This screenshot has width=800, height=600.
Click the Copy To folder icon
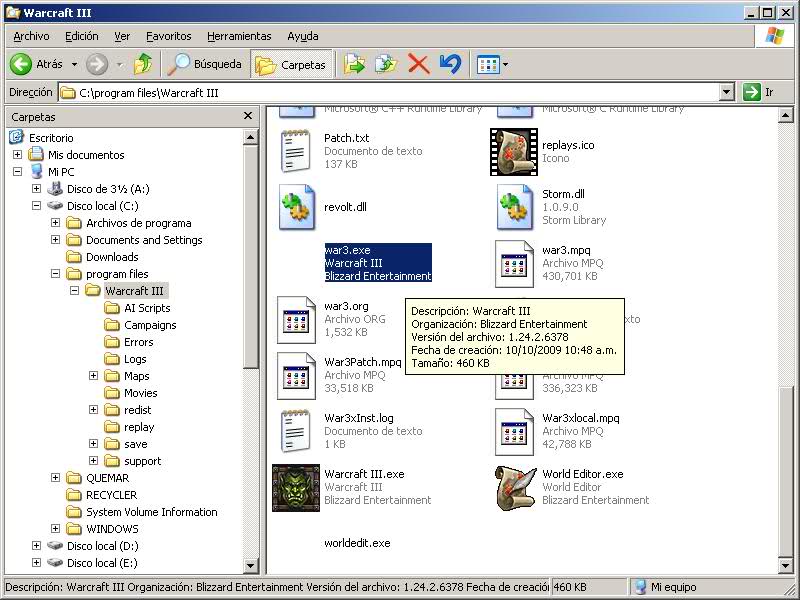point(386,64)
